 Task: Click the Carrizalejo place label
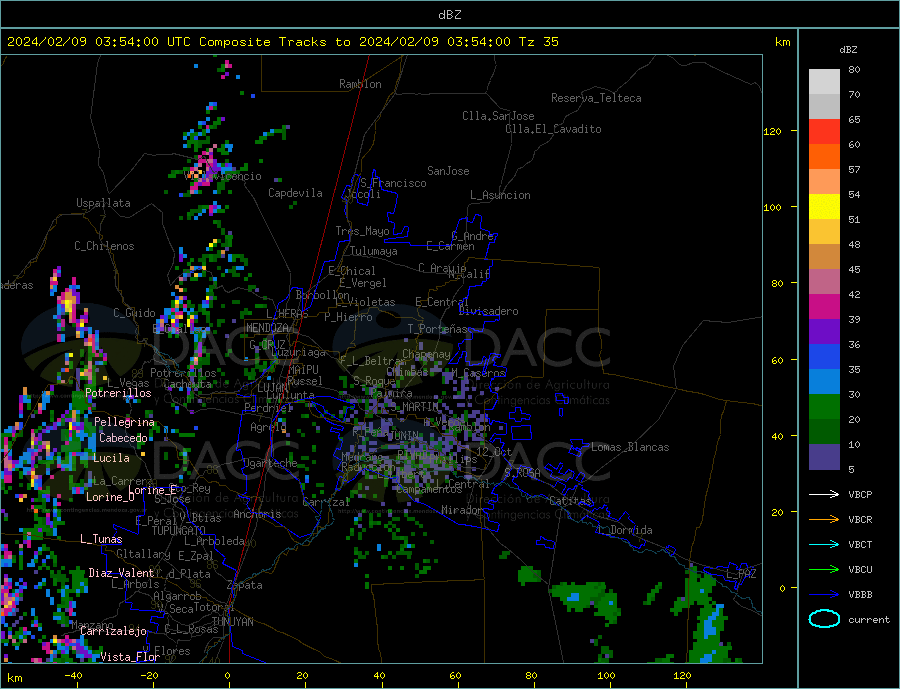point(113,631)
